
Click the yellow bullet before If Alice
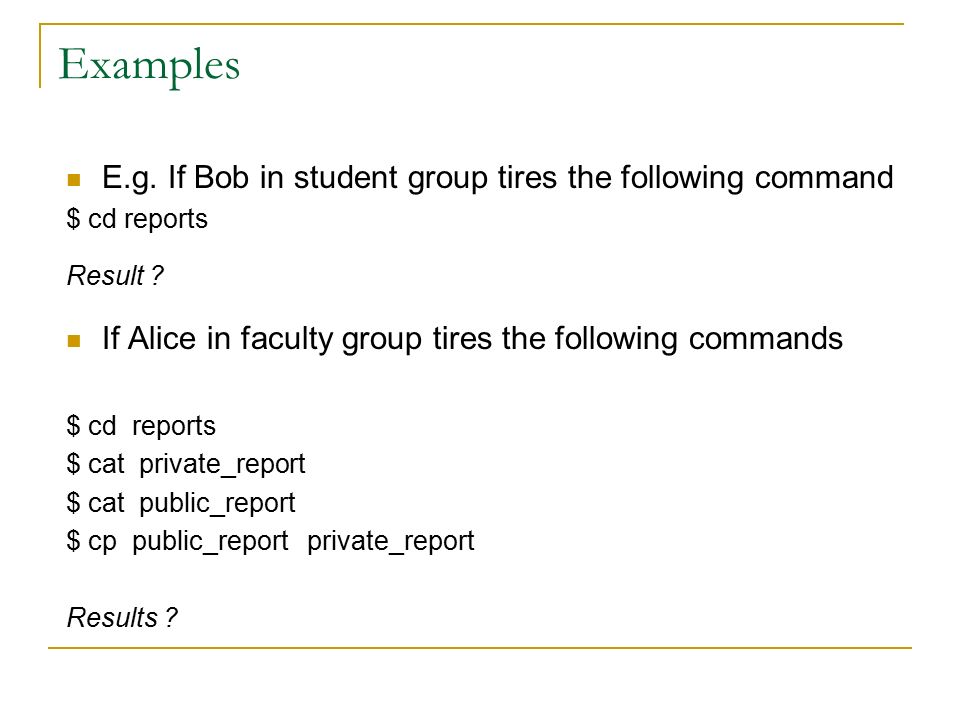point(74,341)
